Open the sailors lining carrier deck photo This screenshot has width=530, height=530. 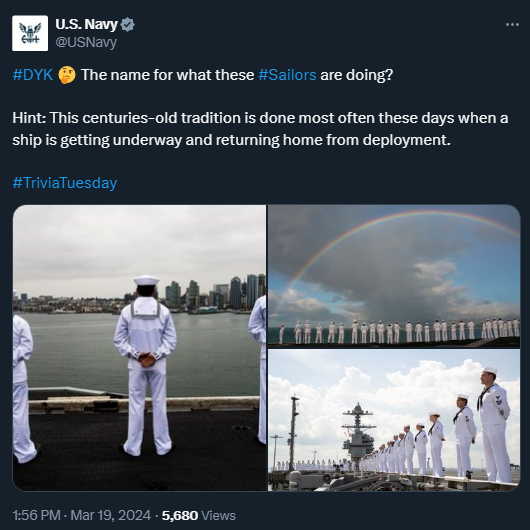click(x=394, y=420)
